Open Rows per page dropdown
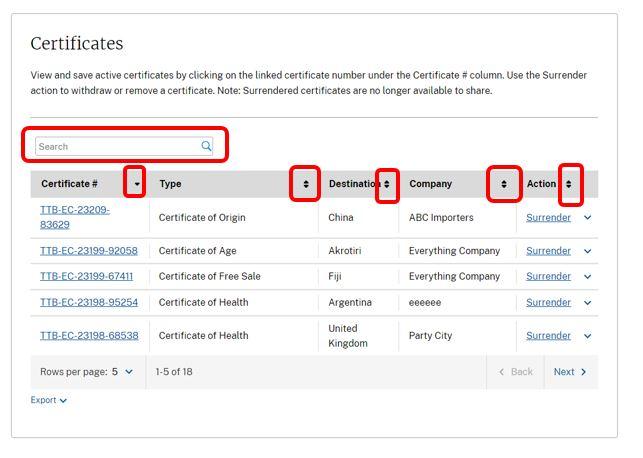643x458 pixels. point(122,372)
